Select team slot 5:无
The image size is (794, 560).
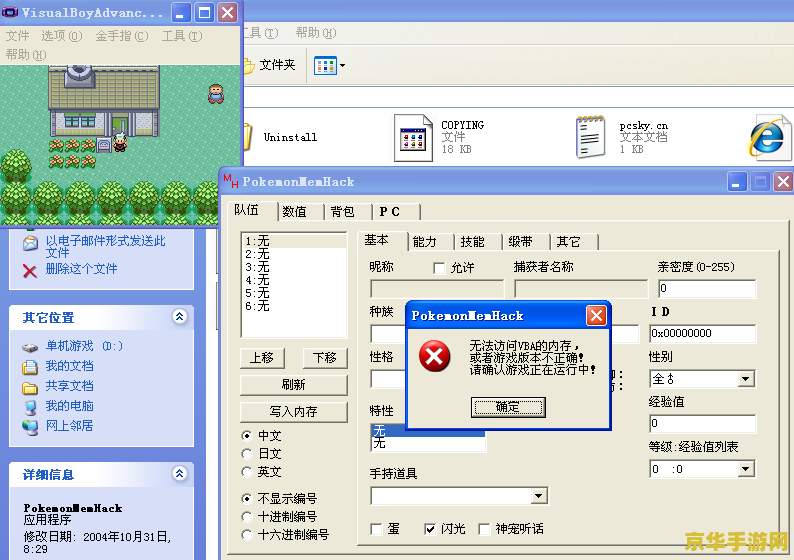(x=294, y=293)
